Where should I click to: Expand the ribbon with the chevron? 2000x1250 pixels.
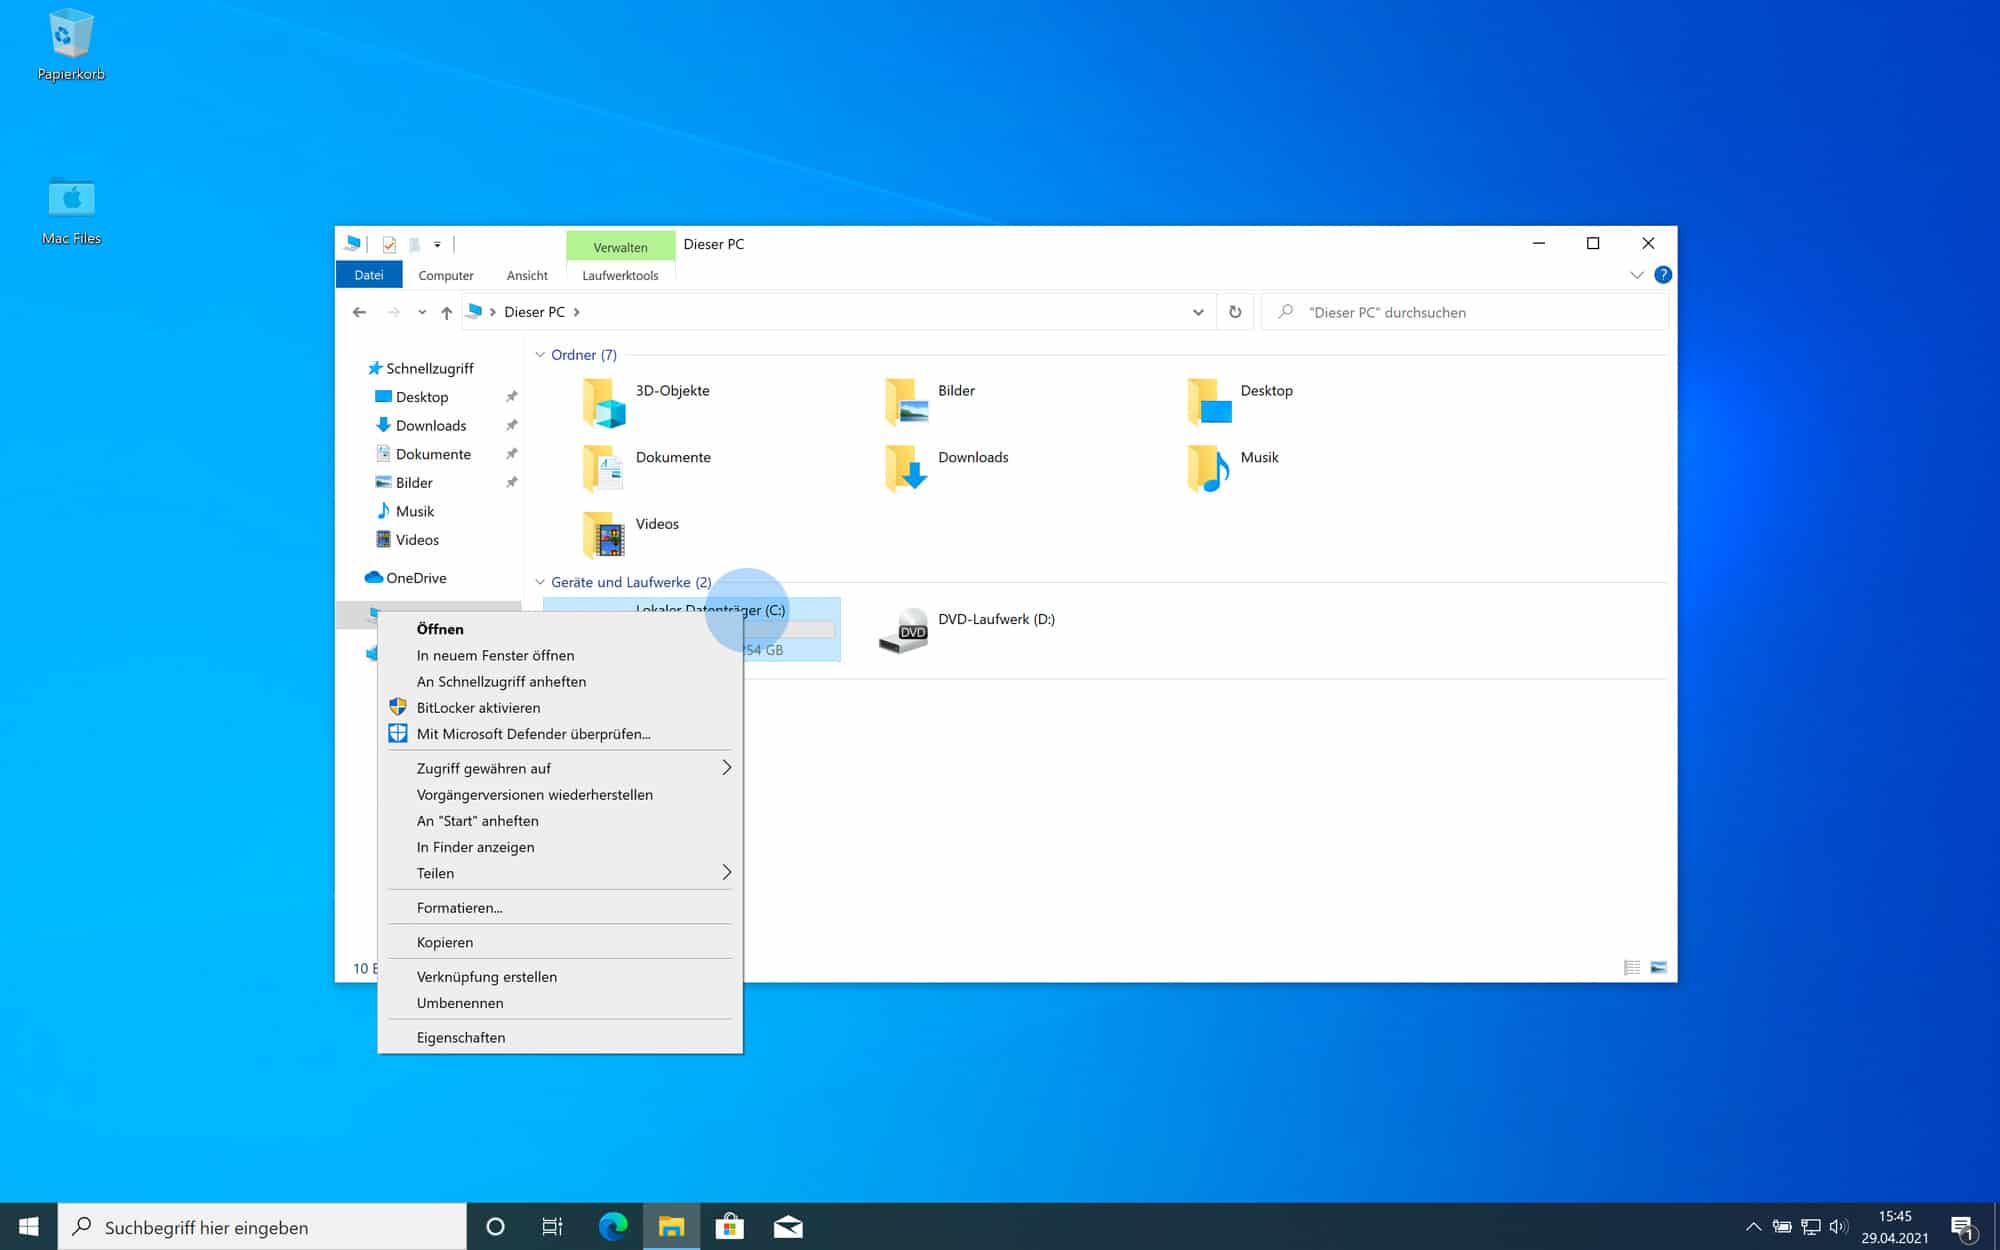(1637, 275)
